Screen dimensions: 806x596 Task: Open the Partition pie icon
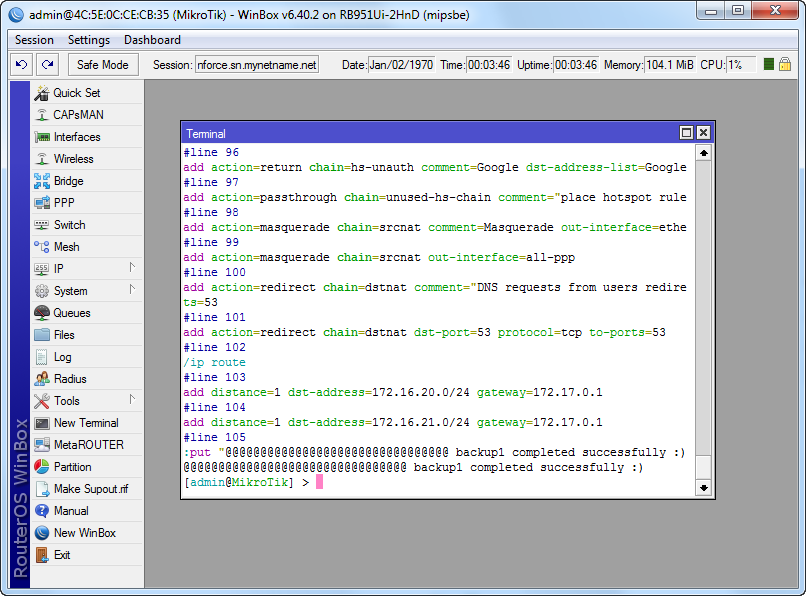[42, 467]
